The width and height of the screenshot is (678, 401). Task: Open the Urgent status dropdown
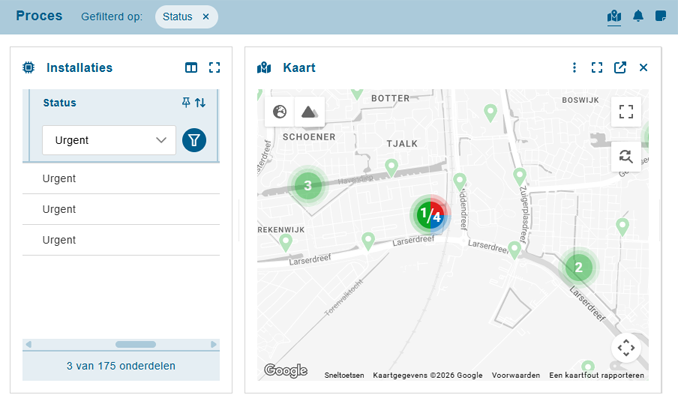109,140
